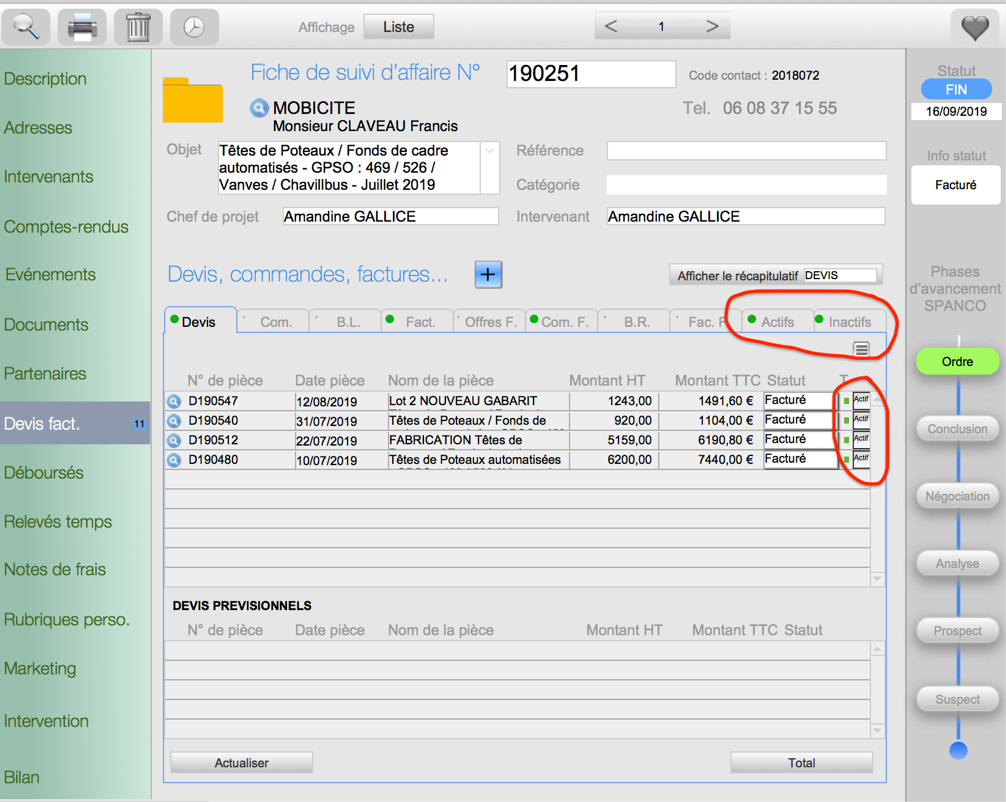1006x802 pixels.
Task: Click the printer icon in the toolbar
Action: click(82, 27)
